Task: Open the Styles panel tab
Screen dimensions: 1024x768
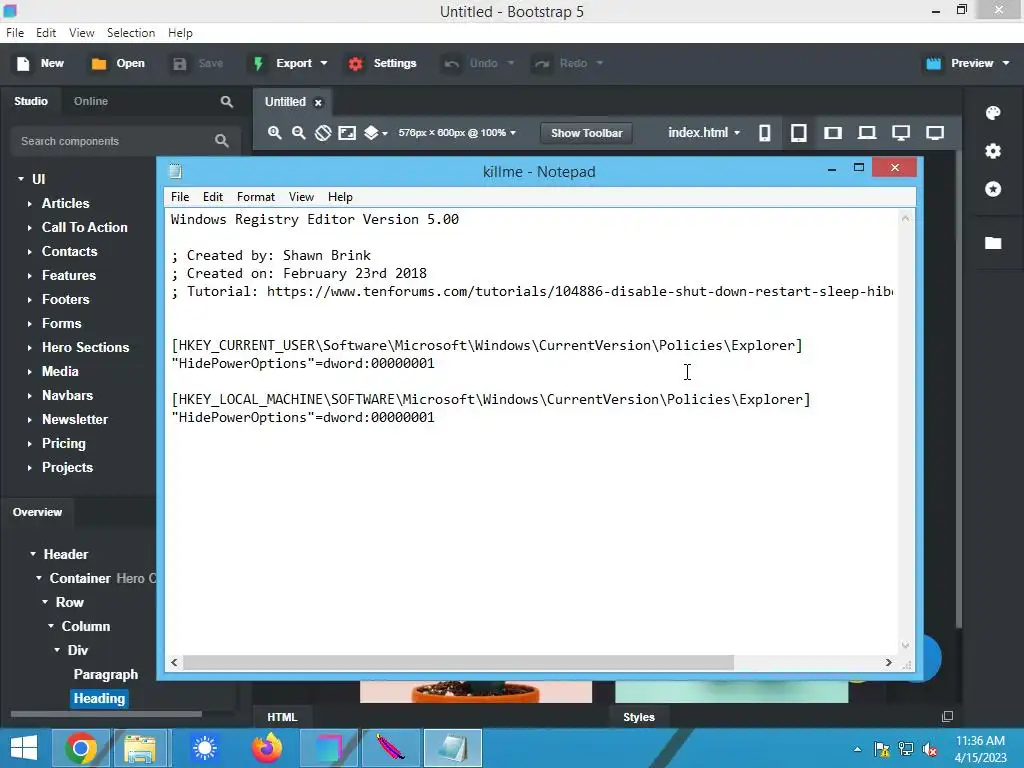Action: (x=639, y=716)
